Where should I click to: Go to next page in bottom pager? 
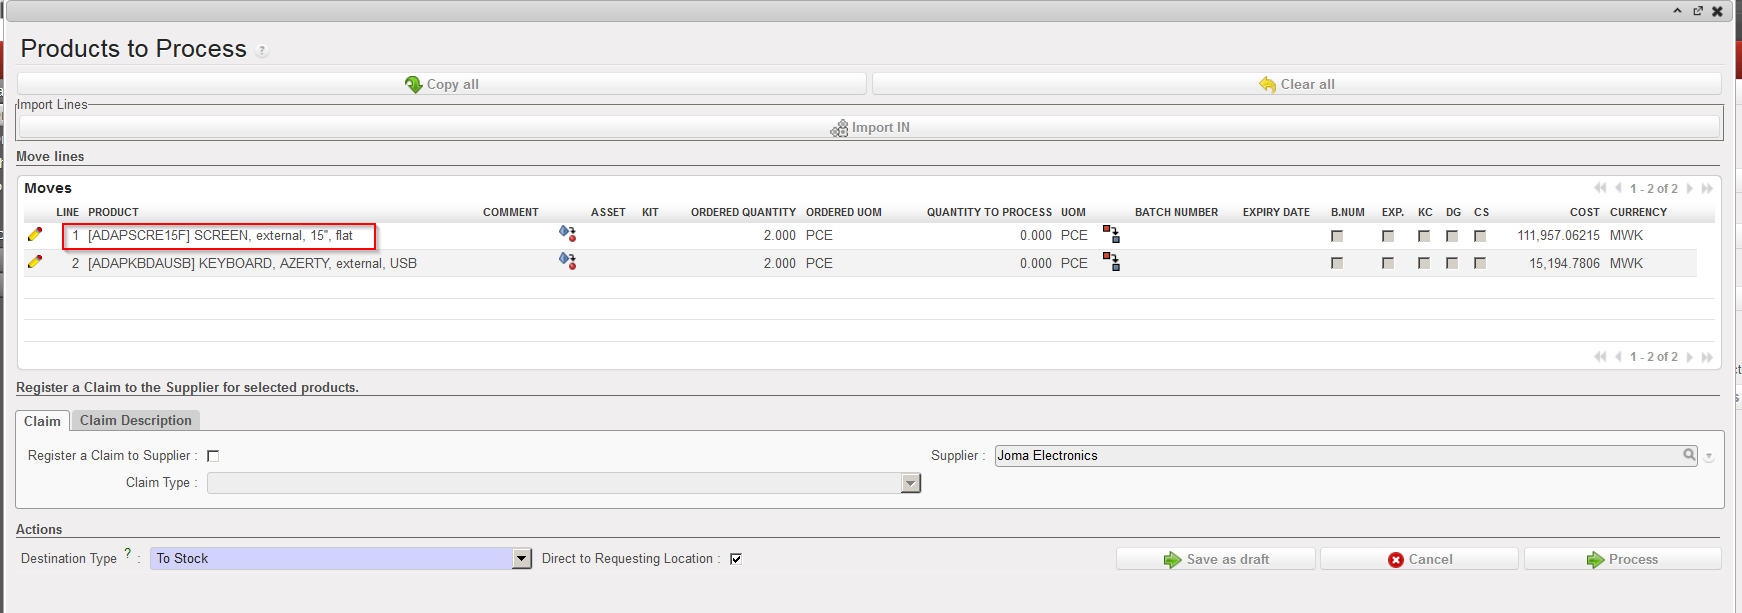(x=1690, y=356)
